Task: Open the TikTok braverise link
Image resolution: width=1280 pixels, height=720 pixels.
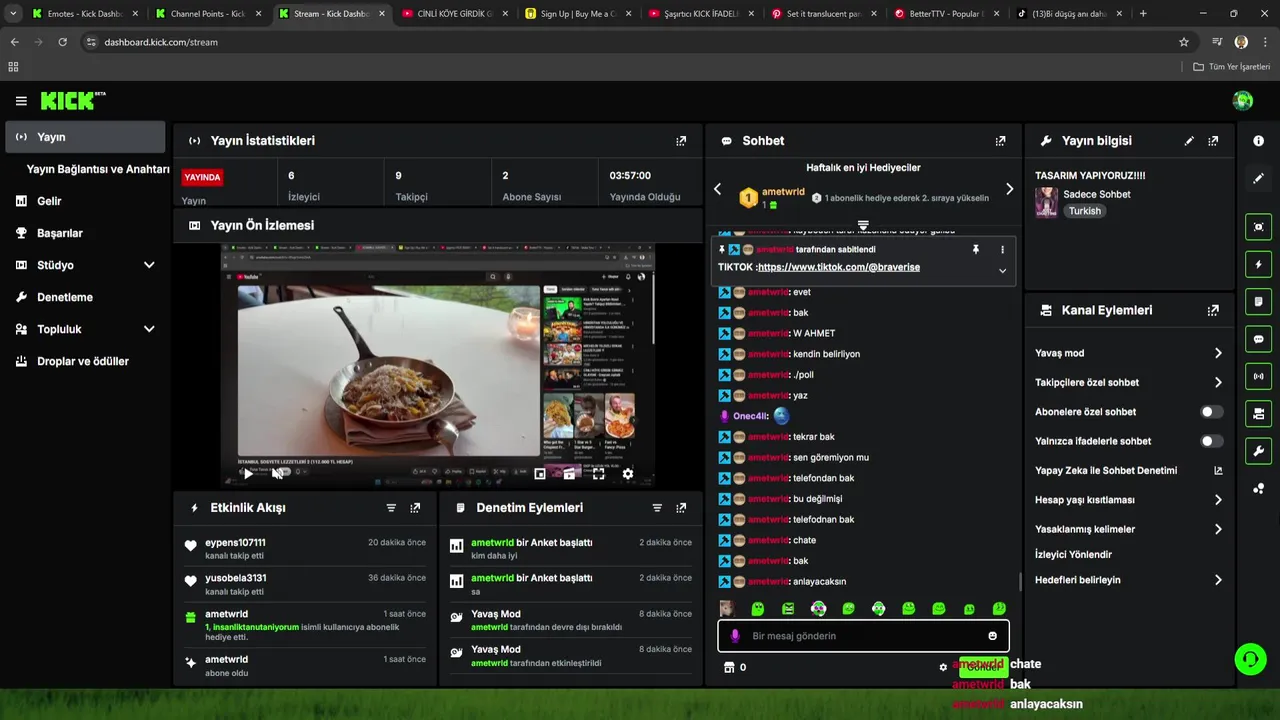Action: tap(838, 267)
